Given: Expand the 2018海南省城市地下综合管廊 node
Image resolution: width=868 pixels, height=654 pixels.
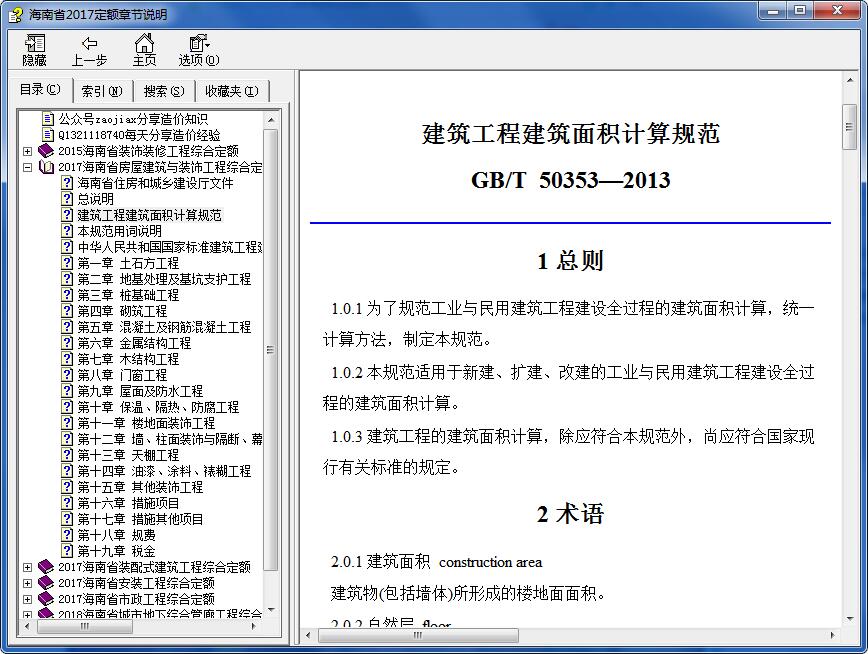Looking at the screenshot, I should click(x=27, y=614).
